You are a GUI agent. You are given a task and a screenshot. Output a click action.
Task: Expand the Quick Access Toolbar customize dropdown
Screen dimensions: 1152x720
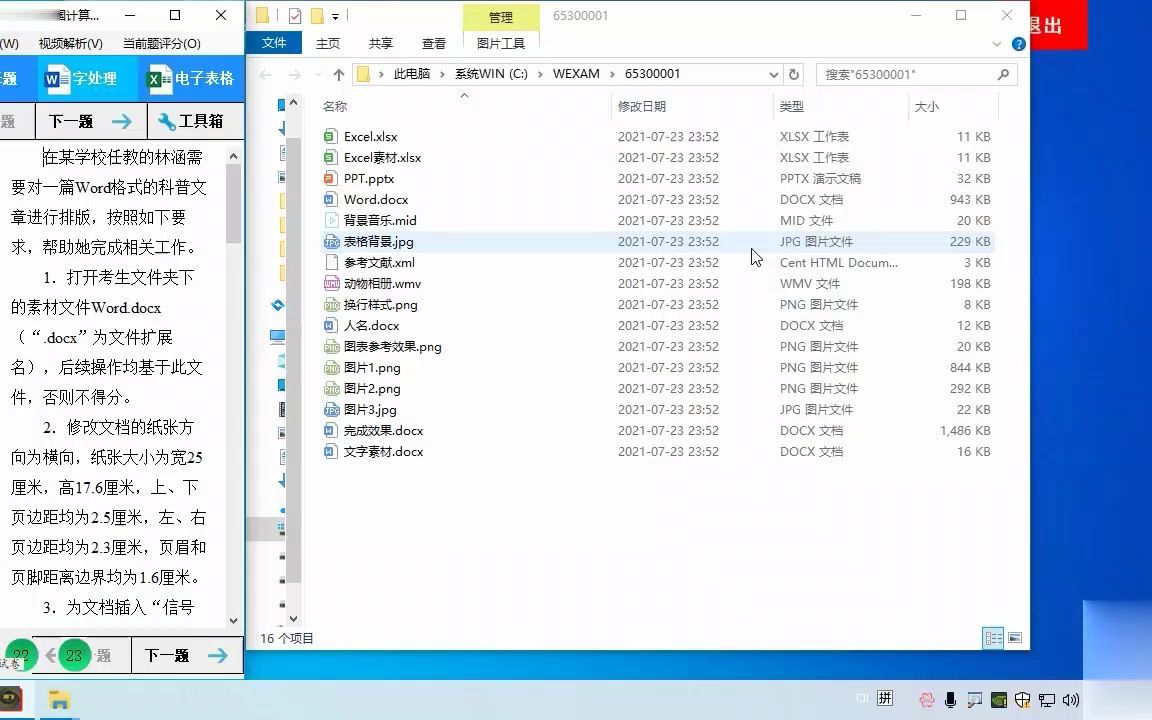coord(336,16)
